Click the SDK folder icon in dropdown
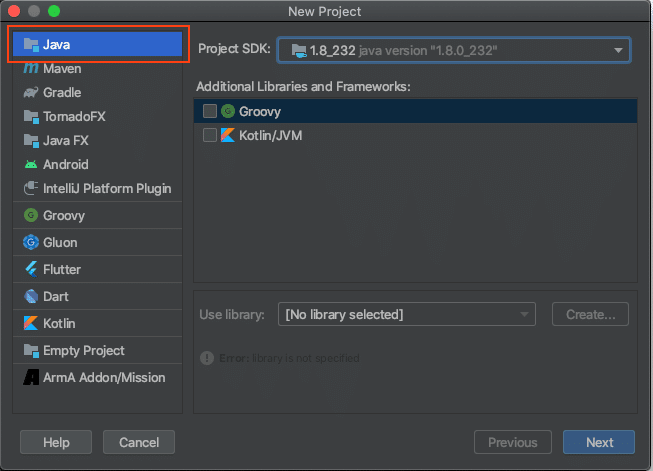Image resolution: width=653 pixels, height=471 pixels. tap(299, 51)
